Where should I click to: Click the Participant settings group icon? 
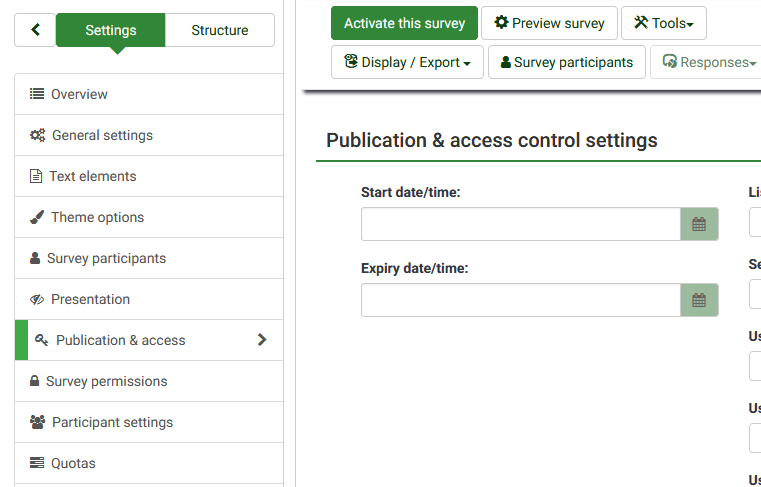[37, 422]
